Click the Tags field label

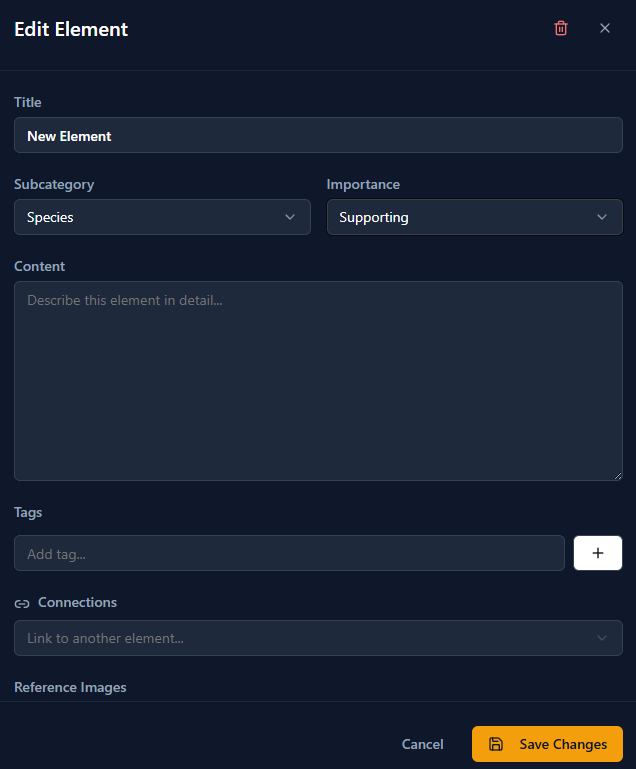click(x=28, y=512)
